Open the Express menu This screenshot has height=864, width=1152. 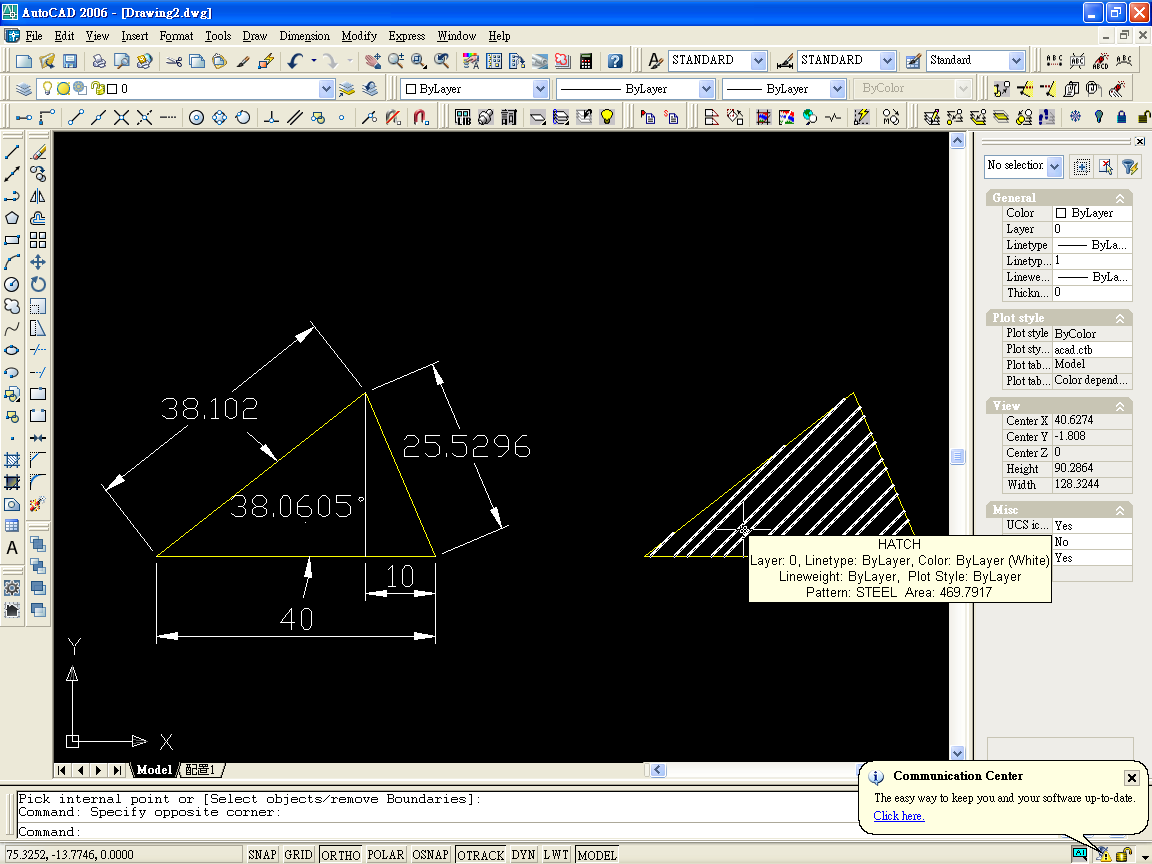click(407, 36)
